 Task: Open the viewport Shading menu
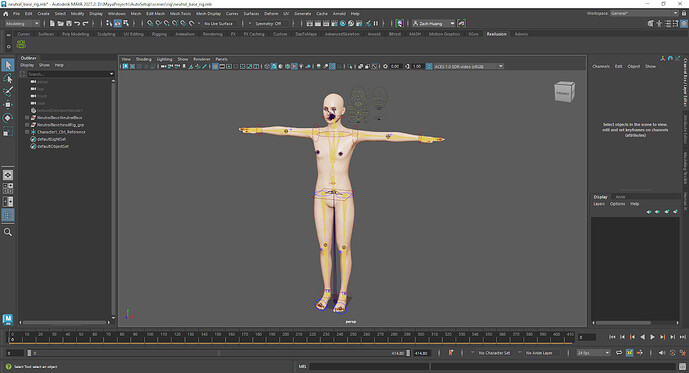coord(143,59)
